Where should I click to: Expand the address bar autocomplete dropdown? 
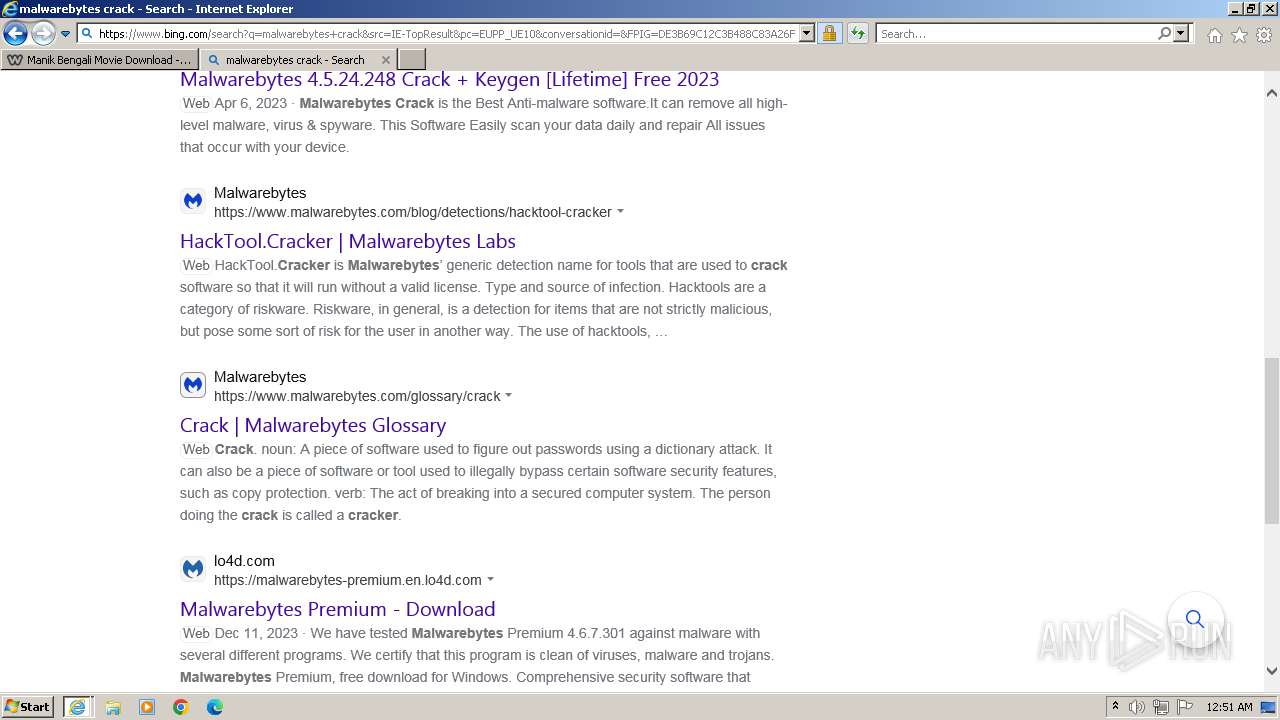[x=807, y=33]
